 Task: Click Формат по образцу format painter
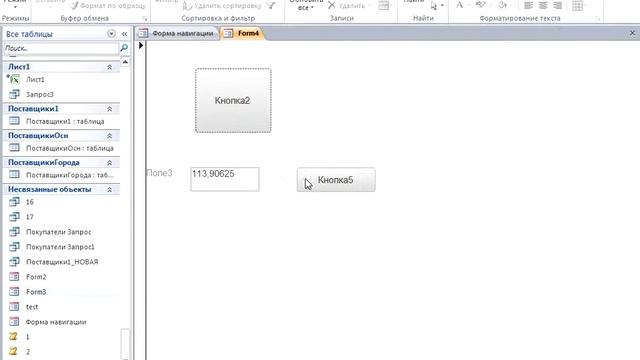(108, 5)
